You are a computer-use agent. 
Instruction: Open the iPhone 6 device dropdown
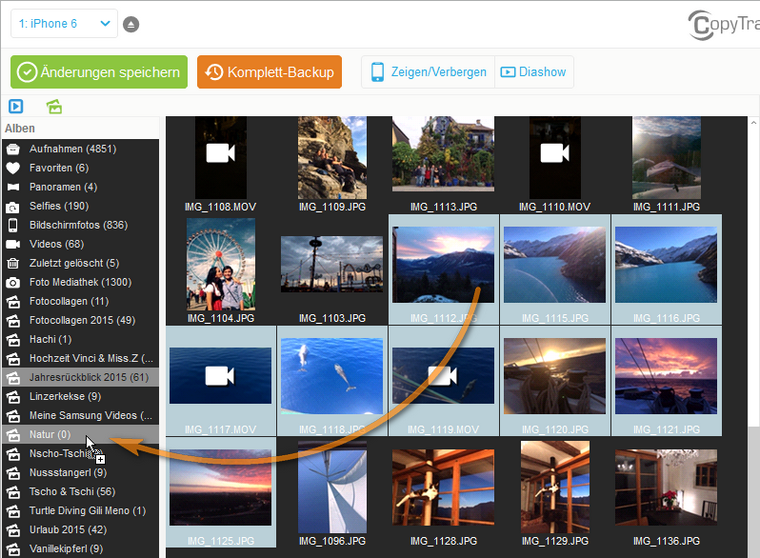pos(64,24)
